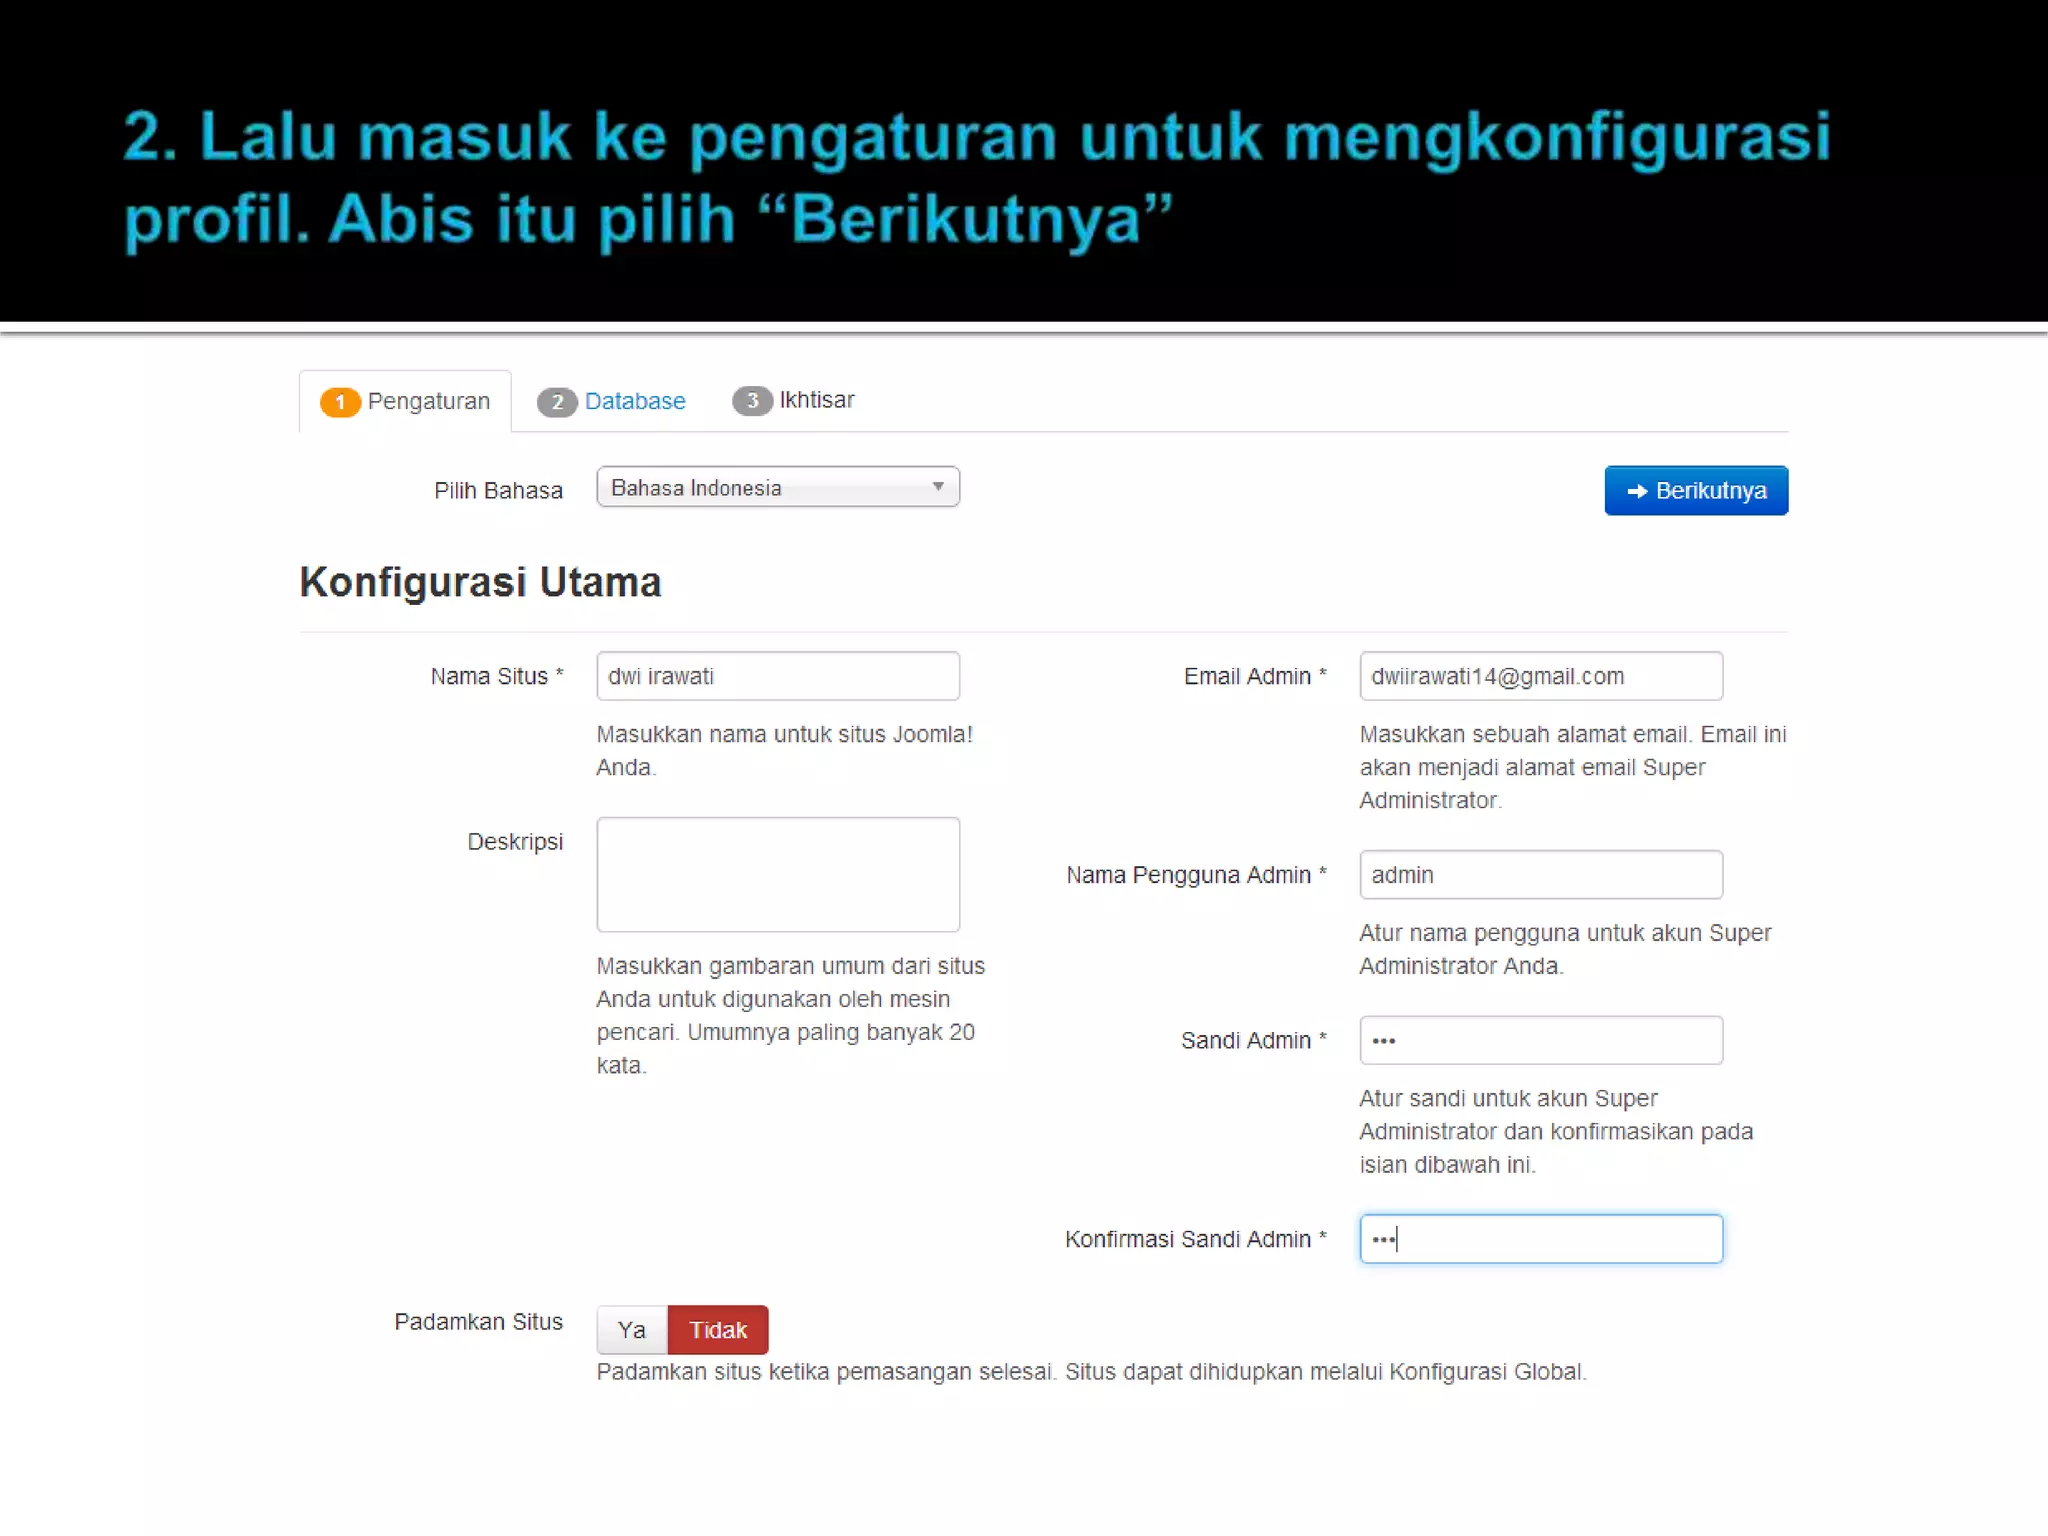Open the Pengaturan tab
The width and height of the screenshot is (2048, 1536).
tap(428, 401)
